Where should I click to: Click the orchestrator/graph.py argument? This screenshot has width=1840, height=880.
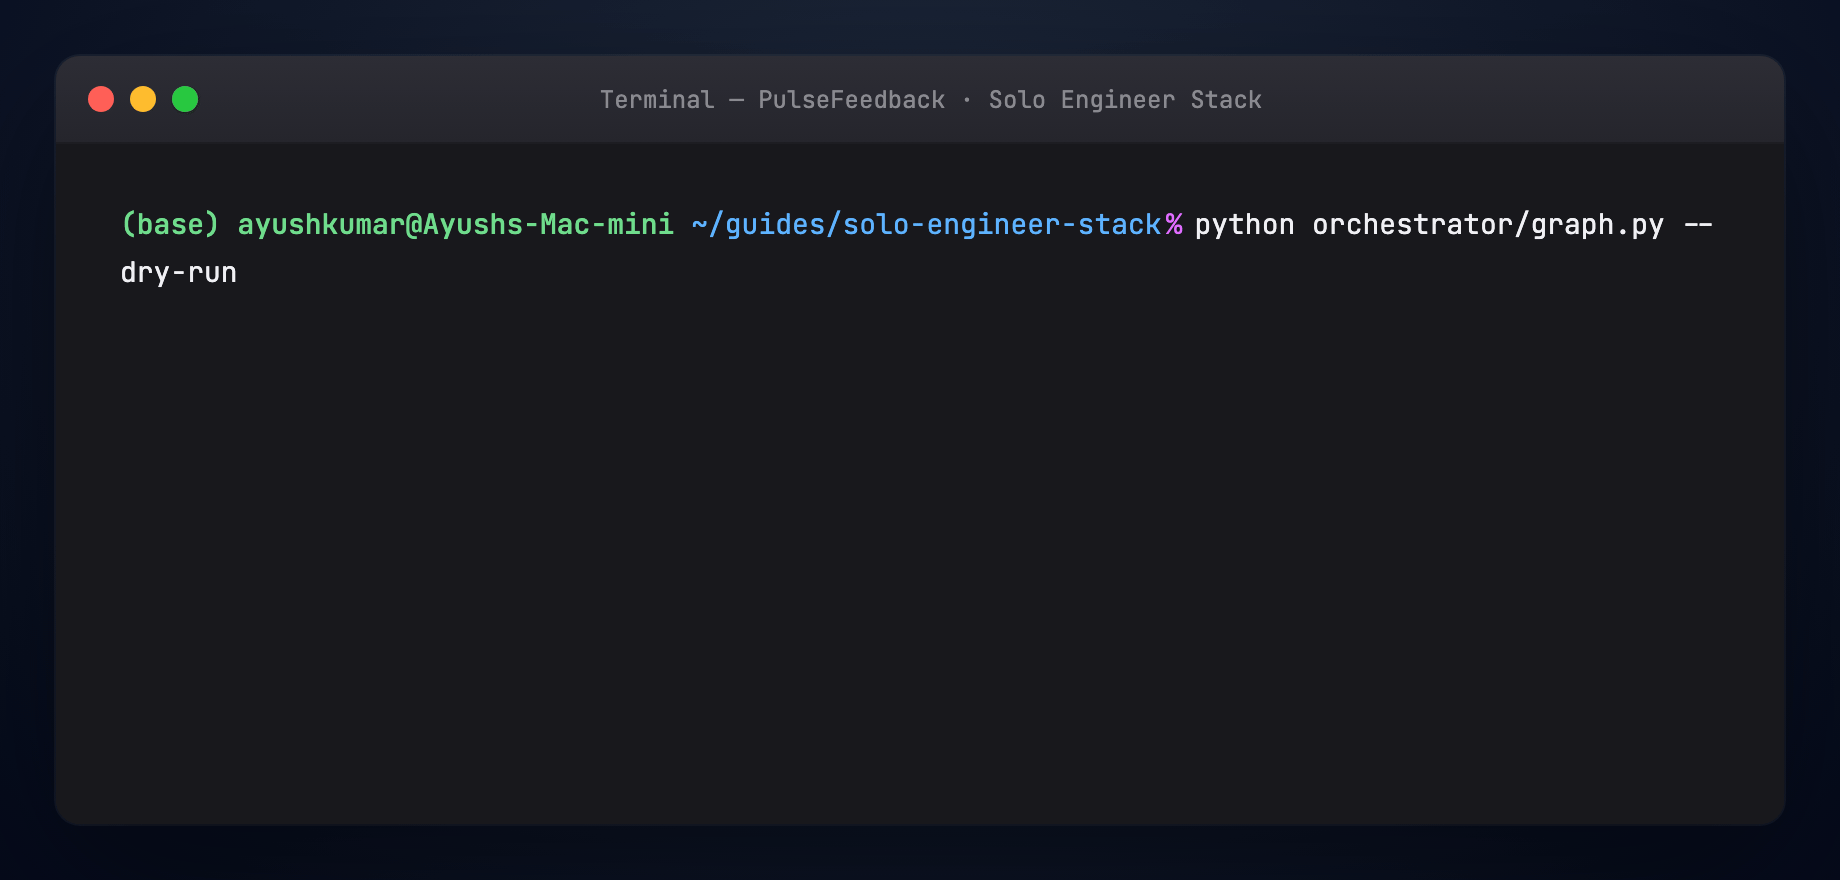[x=1488, y=224]
